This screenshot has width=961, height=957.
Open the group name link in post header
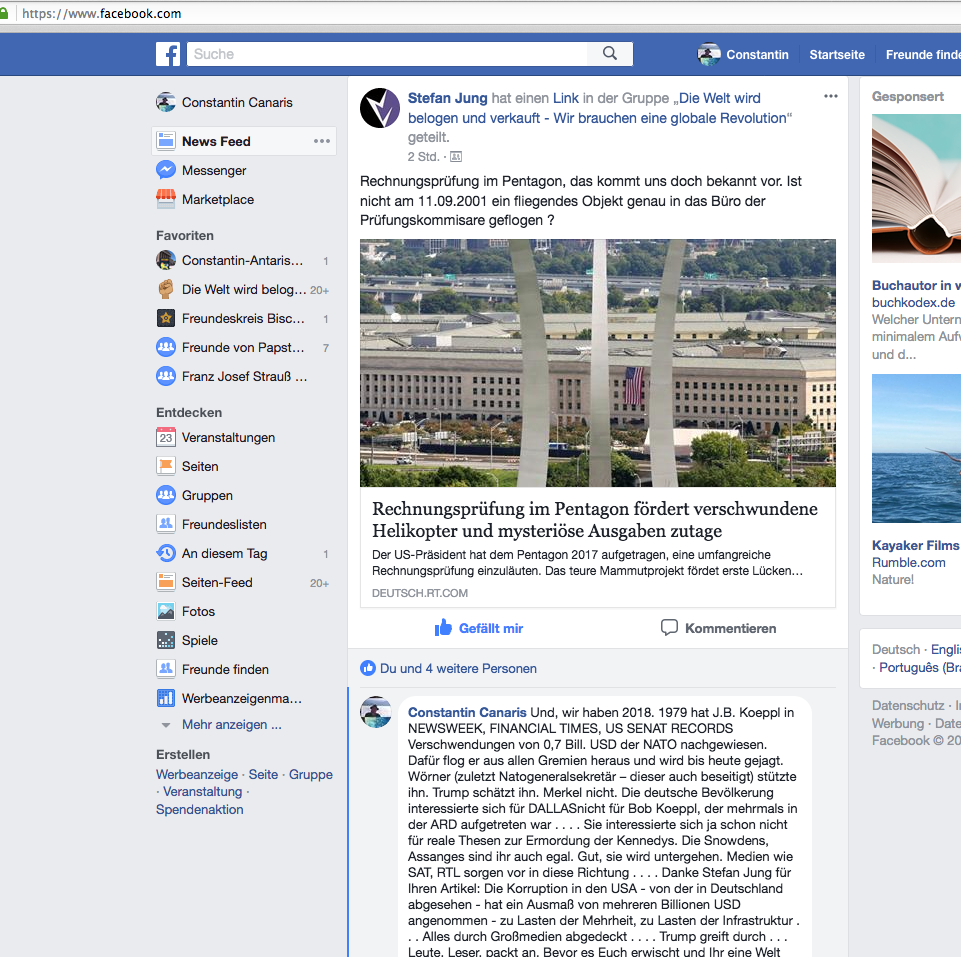pyautogui.click(x=600, y=108)
